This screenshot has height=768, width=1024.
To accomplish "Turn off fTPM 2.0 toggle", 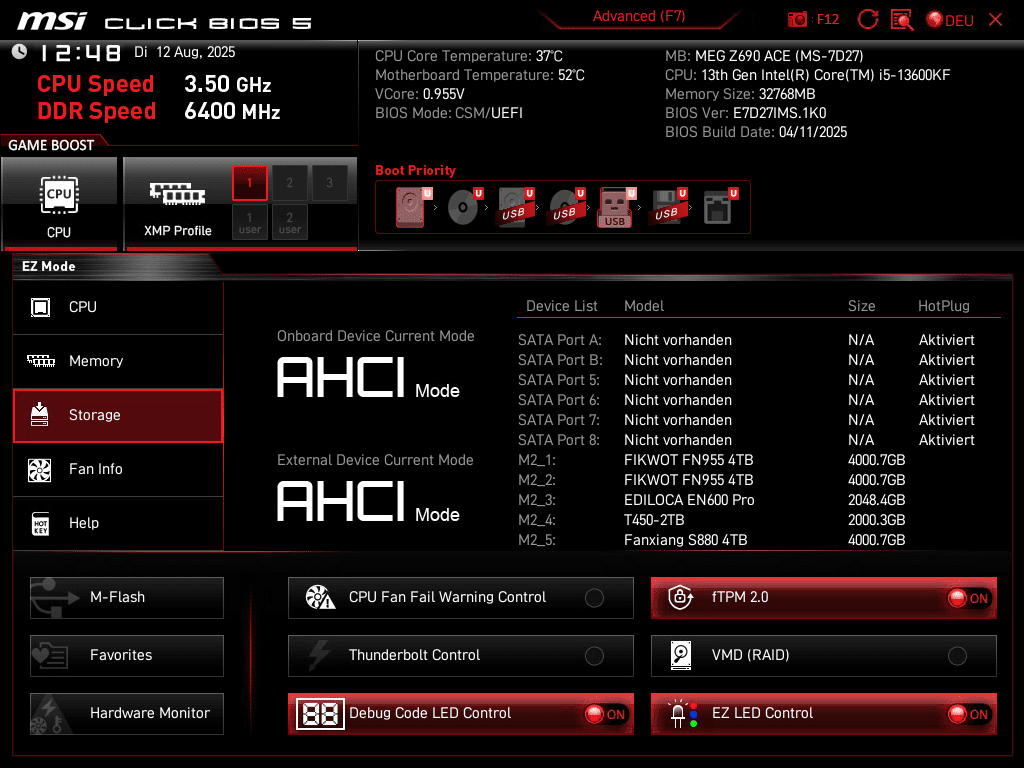I will pyautogui.click(x=969, y=598).
